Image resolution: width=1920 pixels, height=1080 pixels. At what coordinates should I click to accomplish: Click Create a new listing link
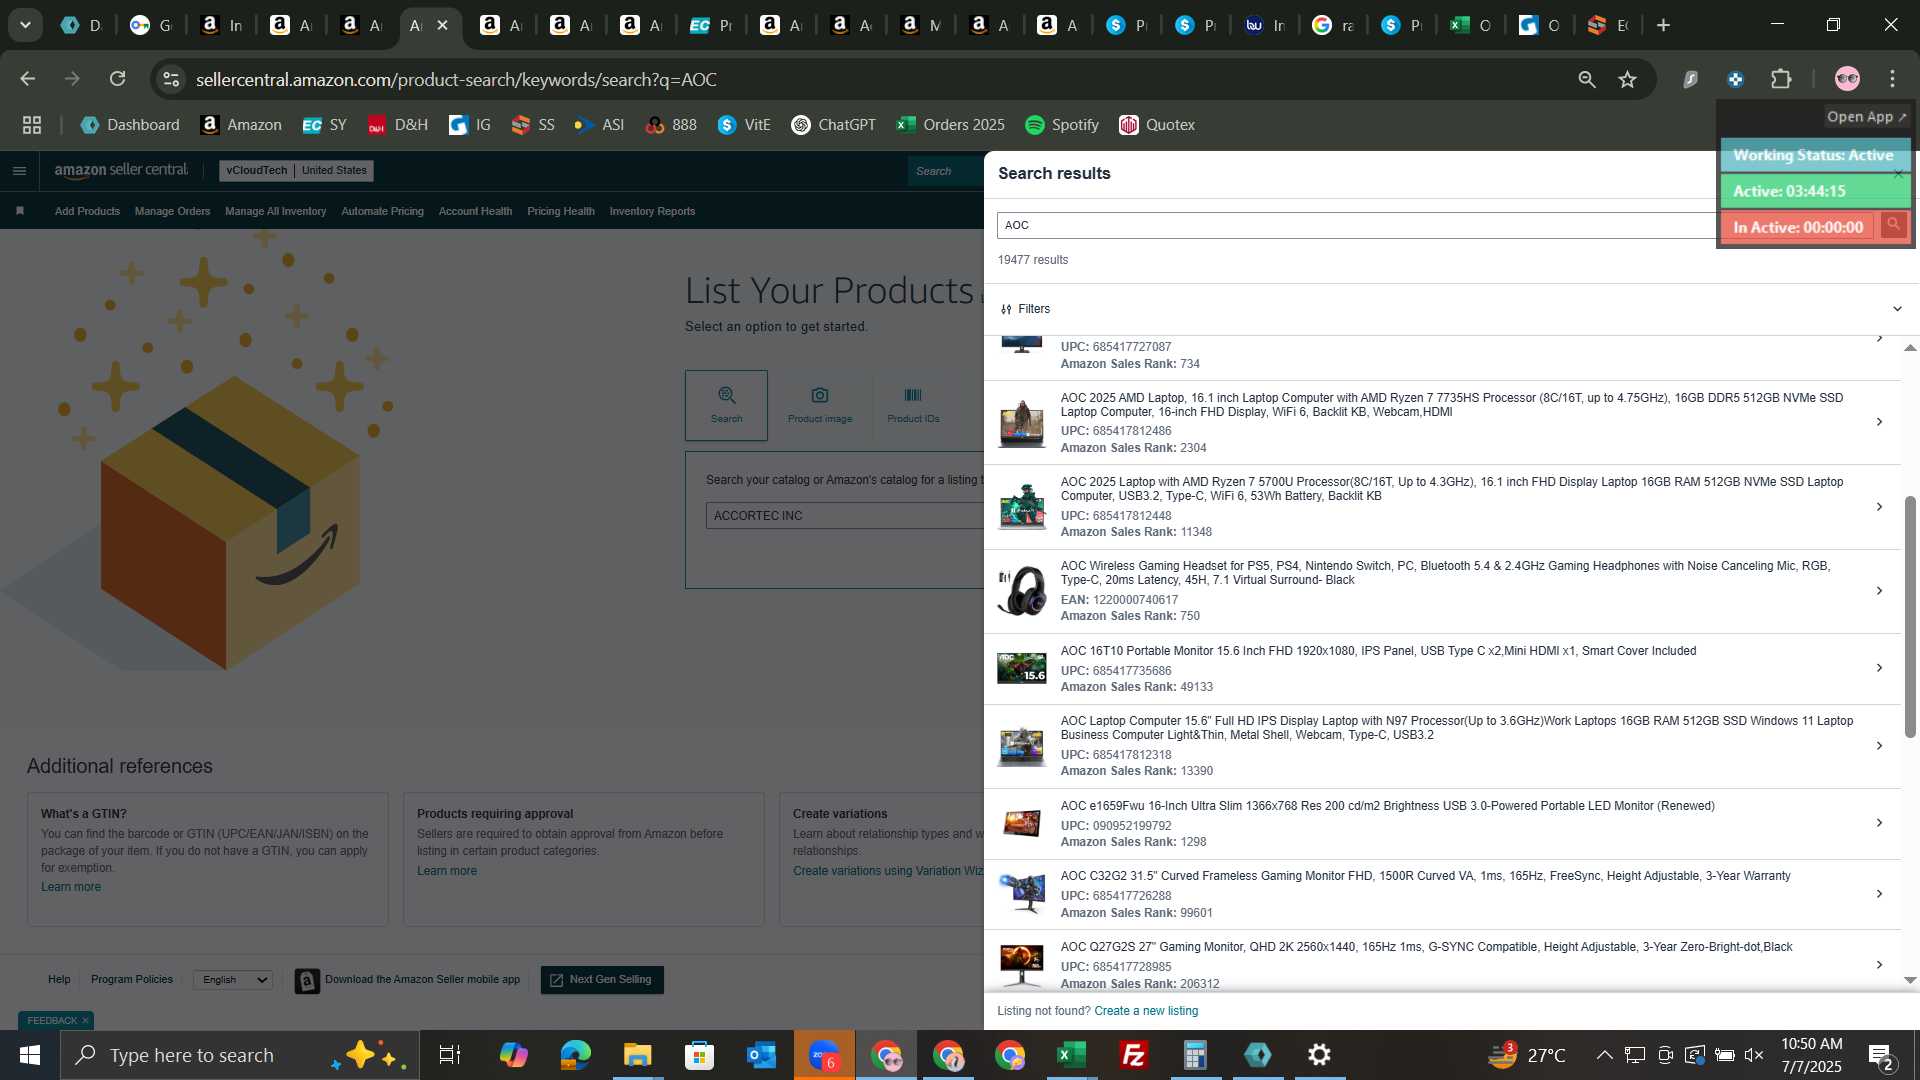coord(1146,1011)
